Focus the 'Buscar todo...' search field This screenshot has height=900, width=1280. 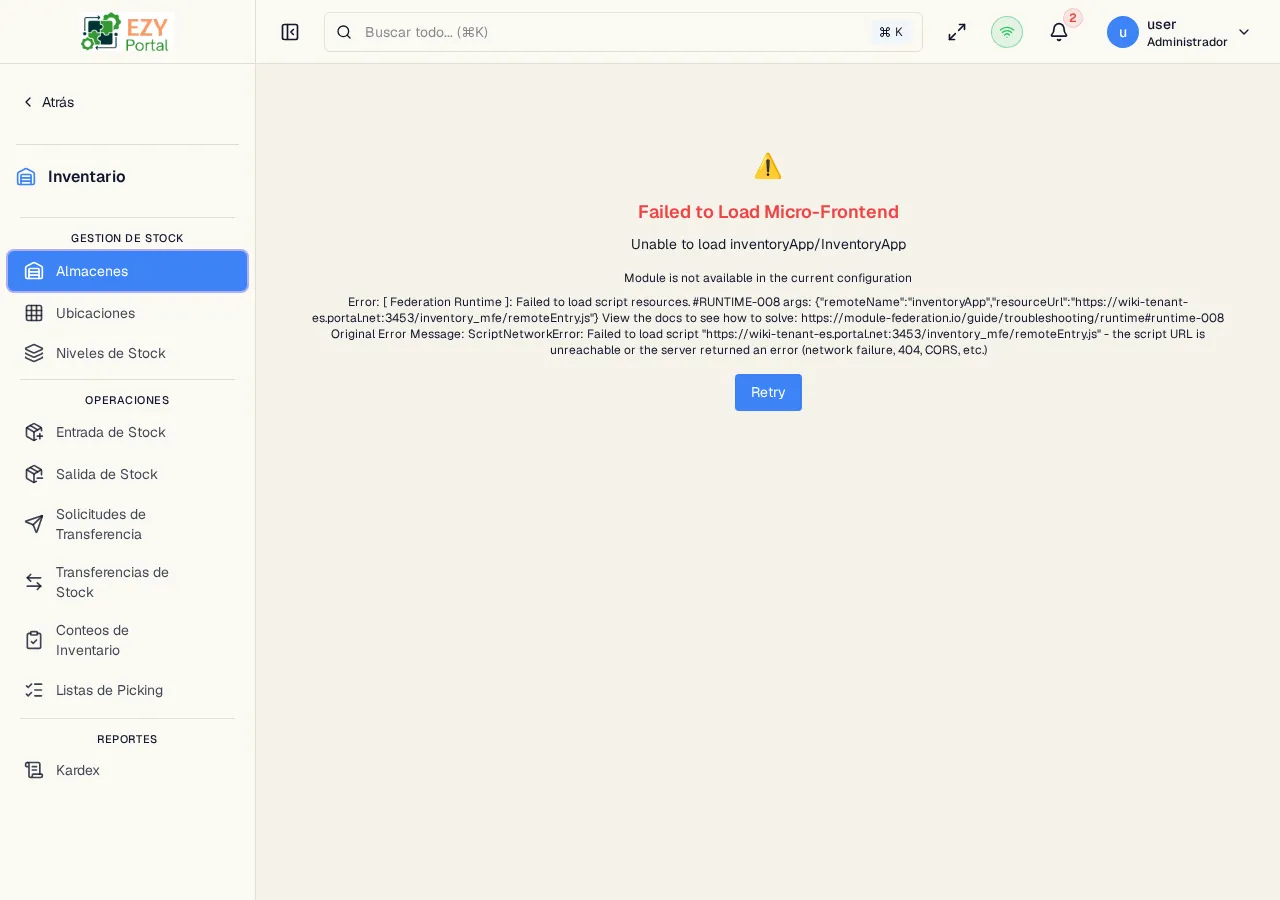(x=623, y=32)
